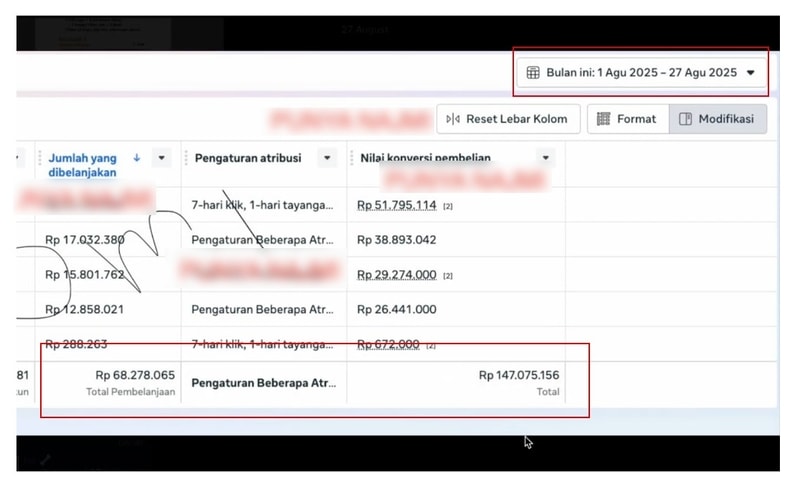Open the Rp 672.000 conversion value link
The image size is (800, 492).
388,345
